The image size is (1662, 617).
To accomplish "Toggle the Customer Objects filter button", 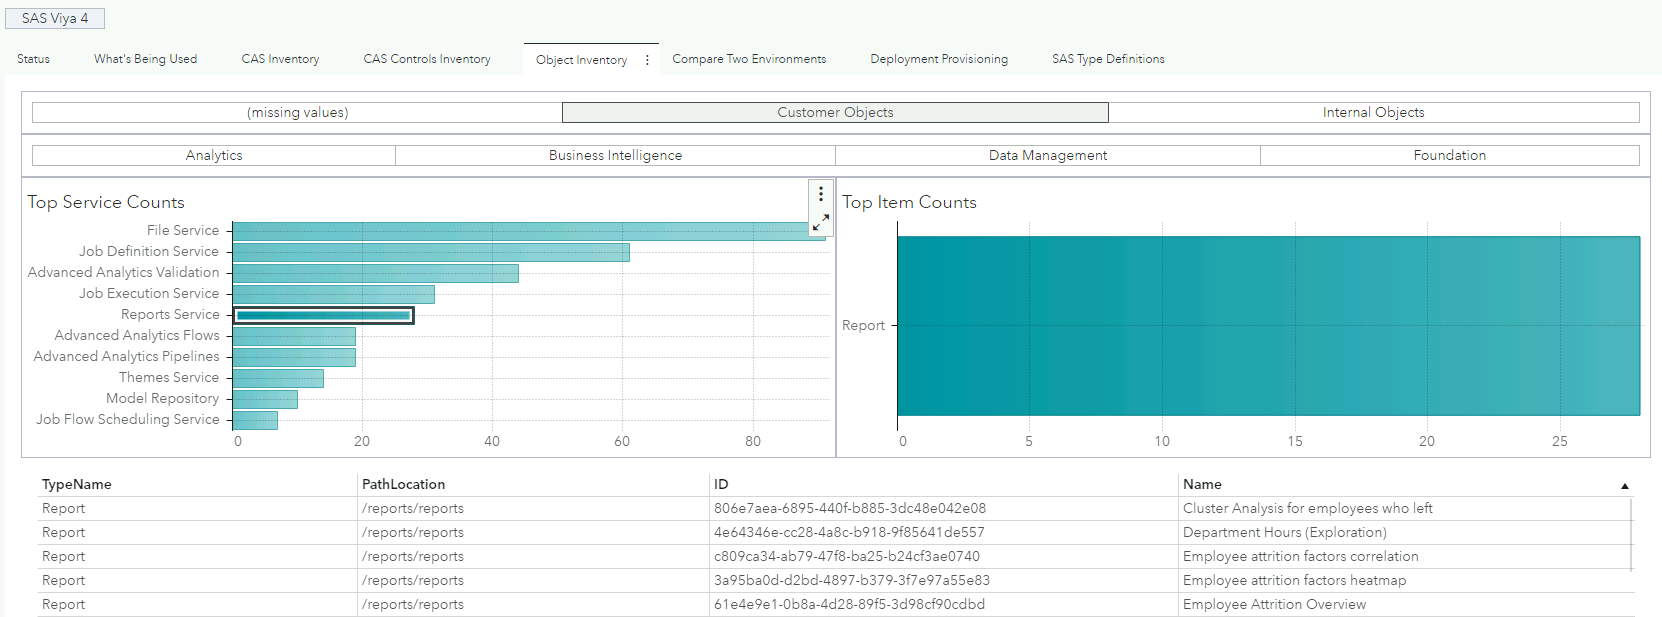I will (x=835, y=113).
